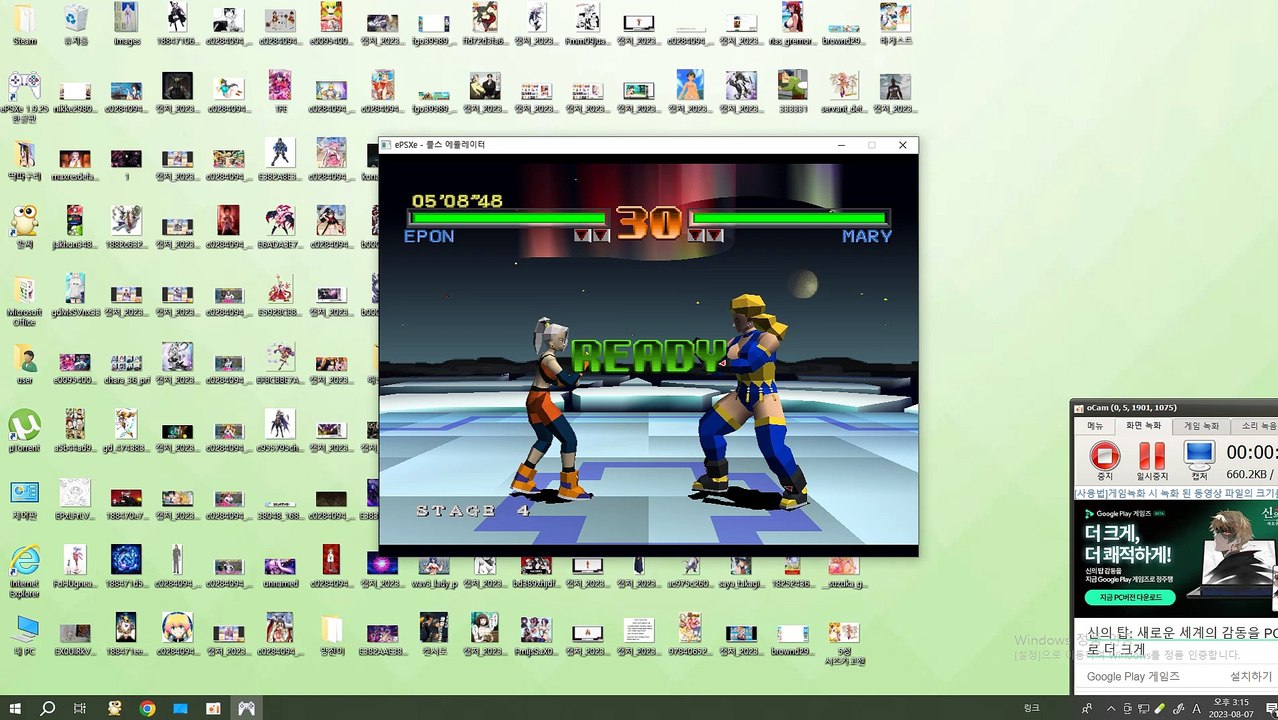
Task: Pause the oCam recording
Action: [1151, 460]
